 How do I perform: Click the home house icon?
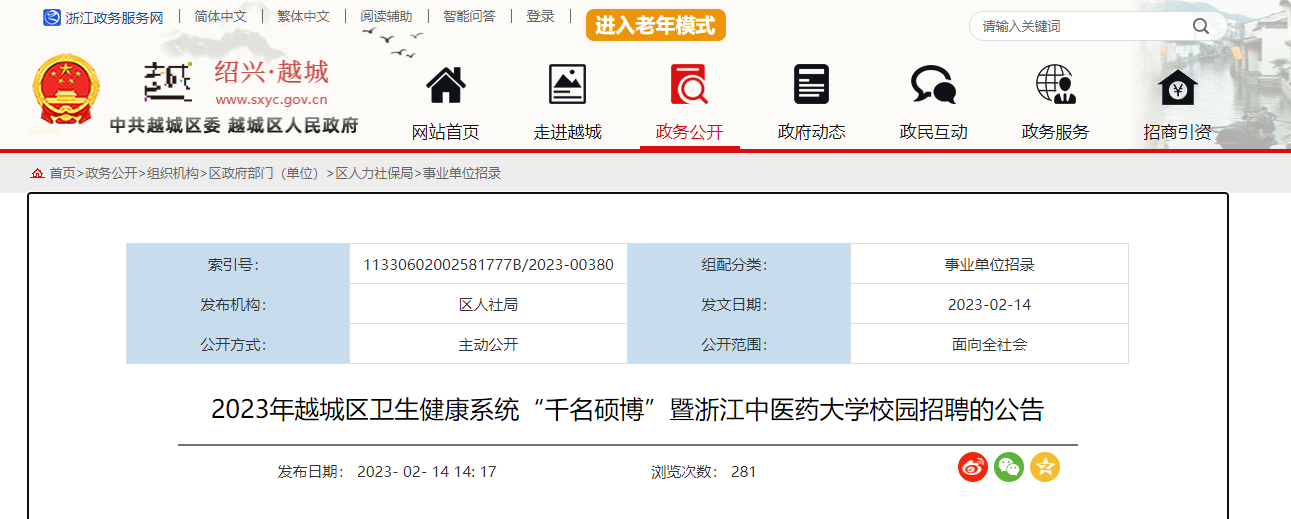pyautogui.click(x=446, y=85)
